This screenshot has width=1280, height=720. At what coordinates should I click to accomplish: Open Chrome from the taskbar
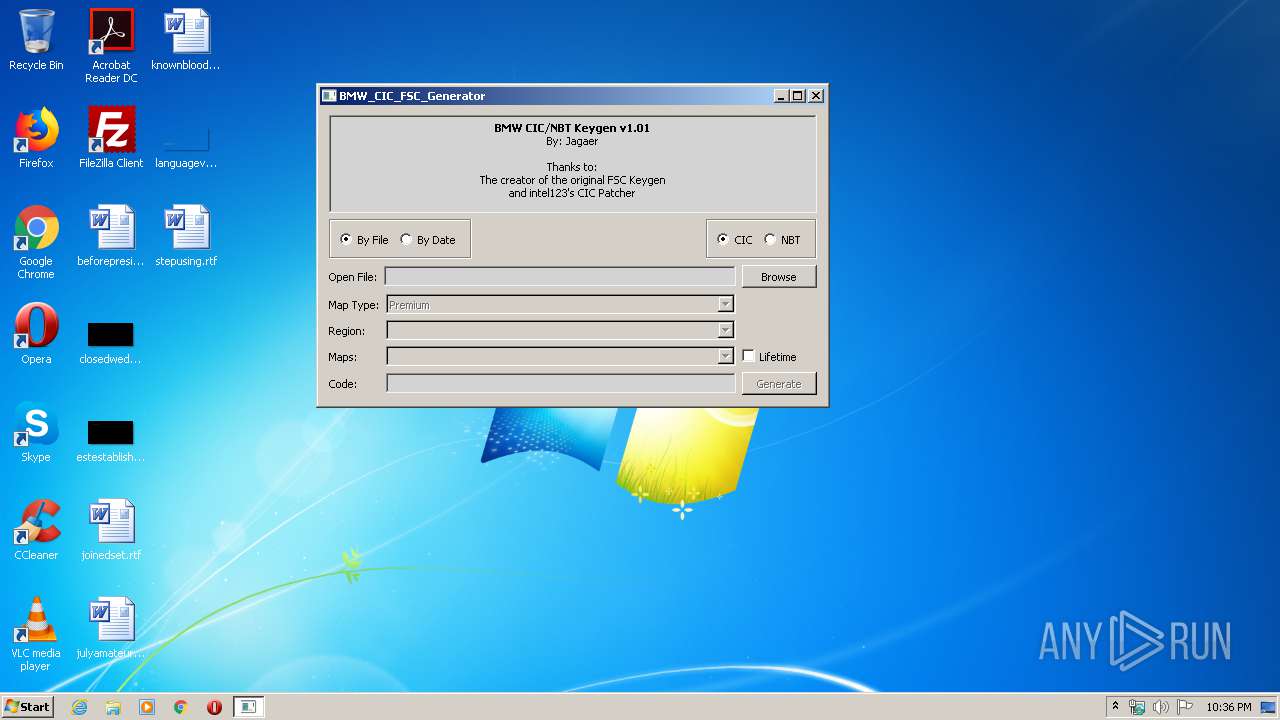[181, 707]
